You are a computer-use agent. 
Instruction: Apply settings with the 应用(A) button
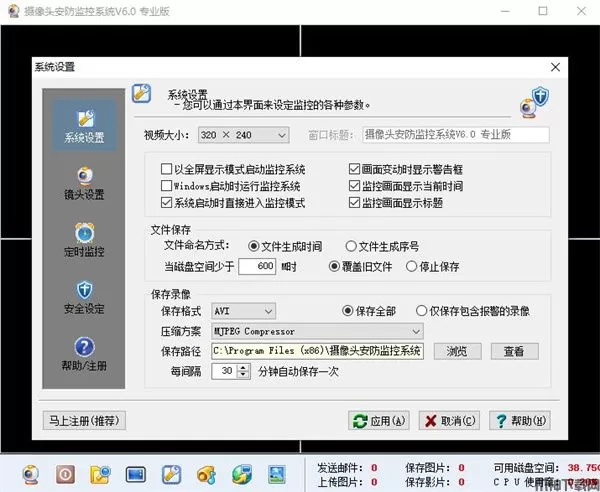coord(379,421)
